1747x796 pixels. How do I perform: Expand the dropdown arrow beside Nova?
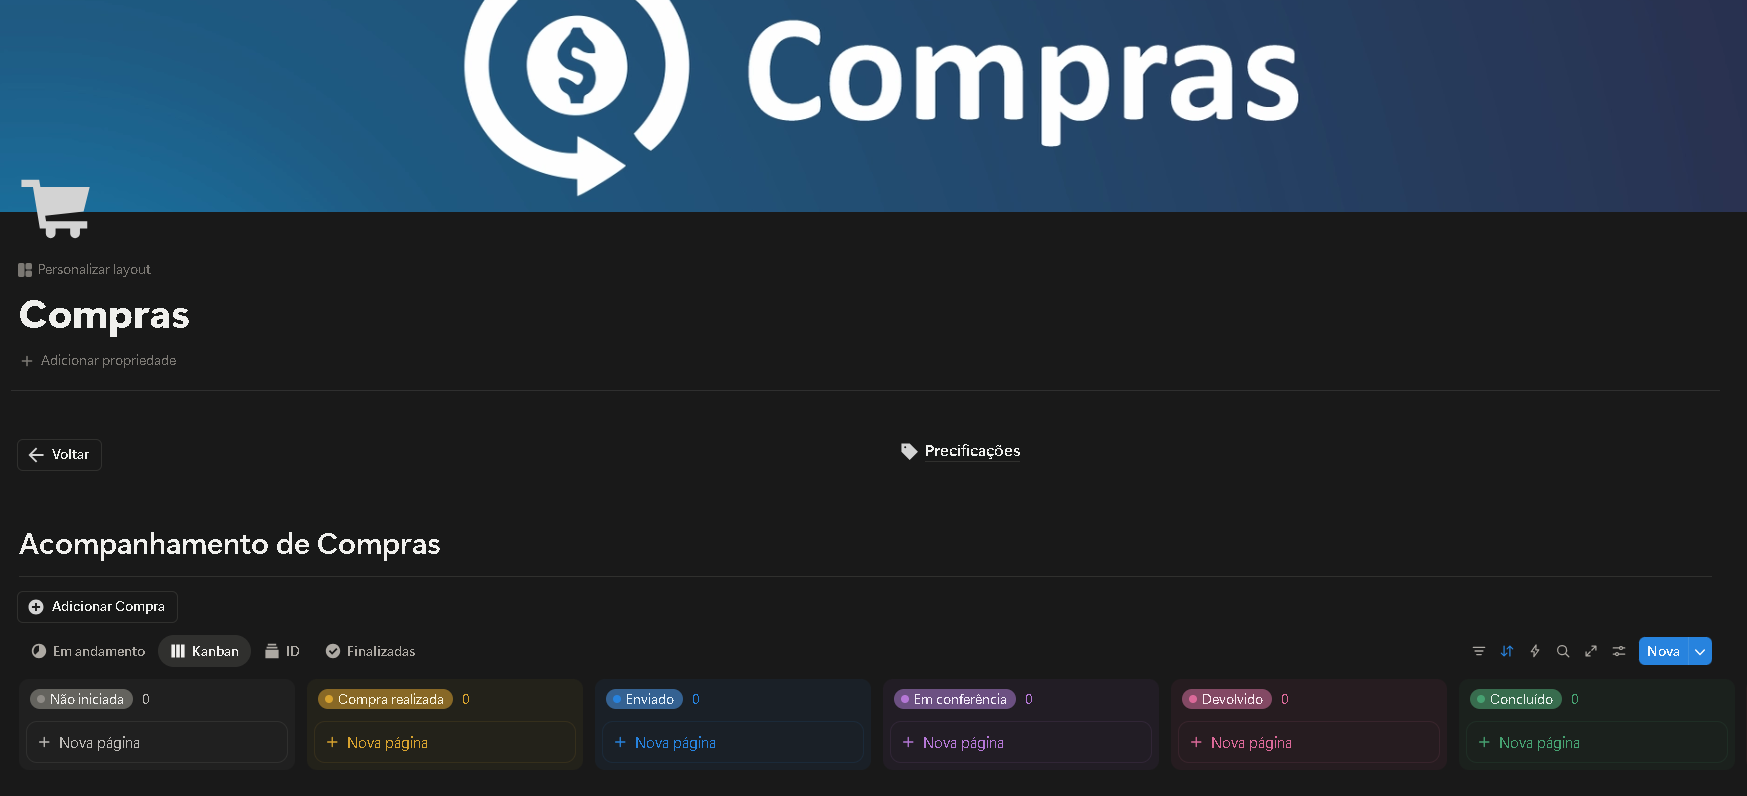click(1700, 651)
